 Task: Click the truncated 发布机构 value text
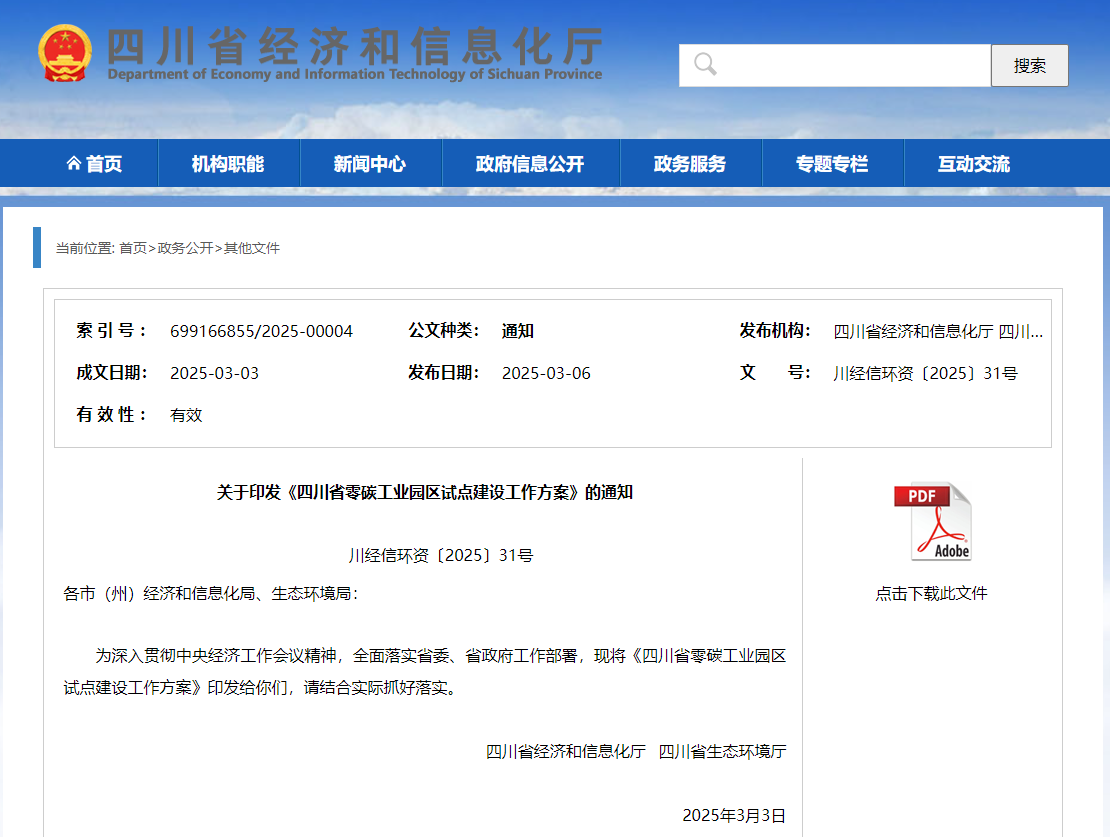coord(938,331)
